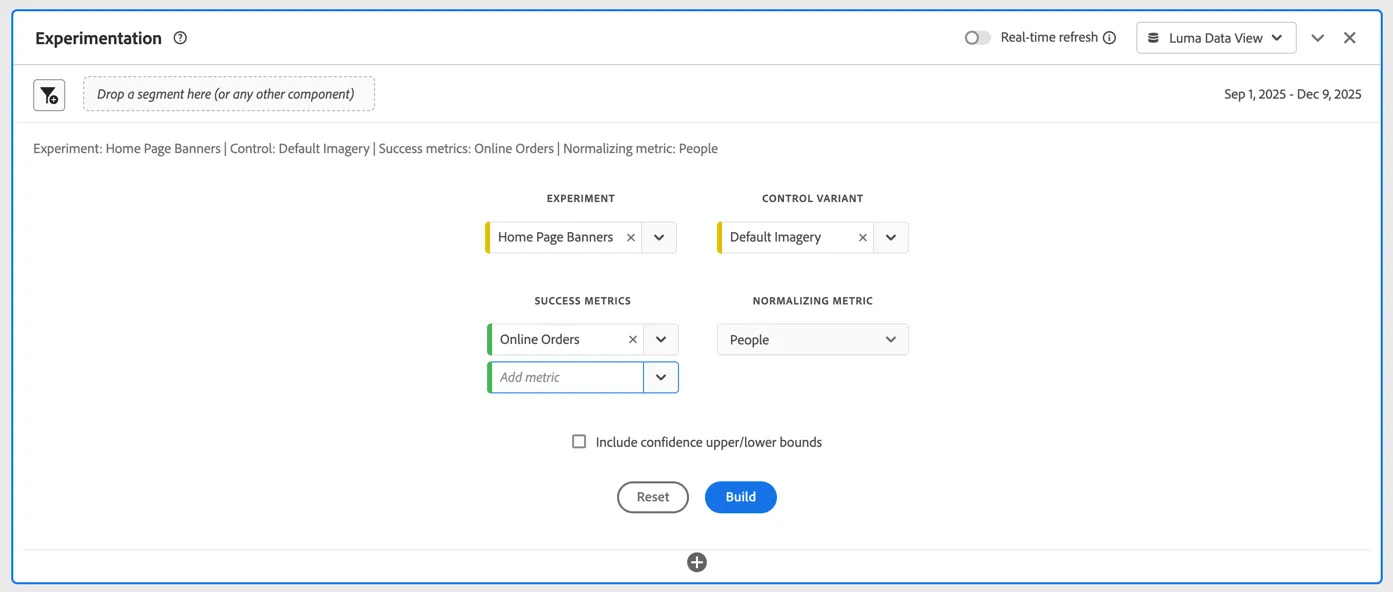
Task: Remove Home Page Banners with its X icon
Action: click(x=631, y=238)
